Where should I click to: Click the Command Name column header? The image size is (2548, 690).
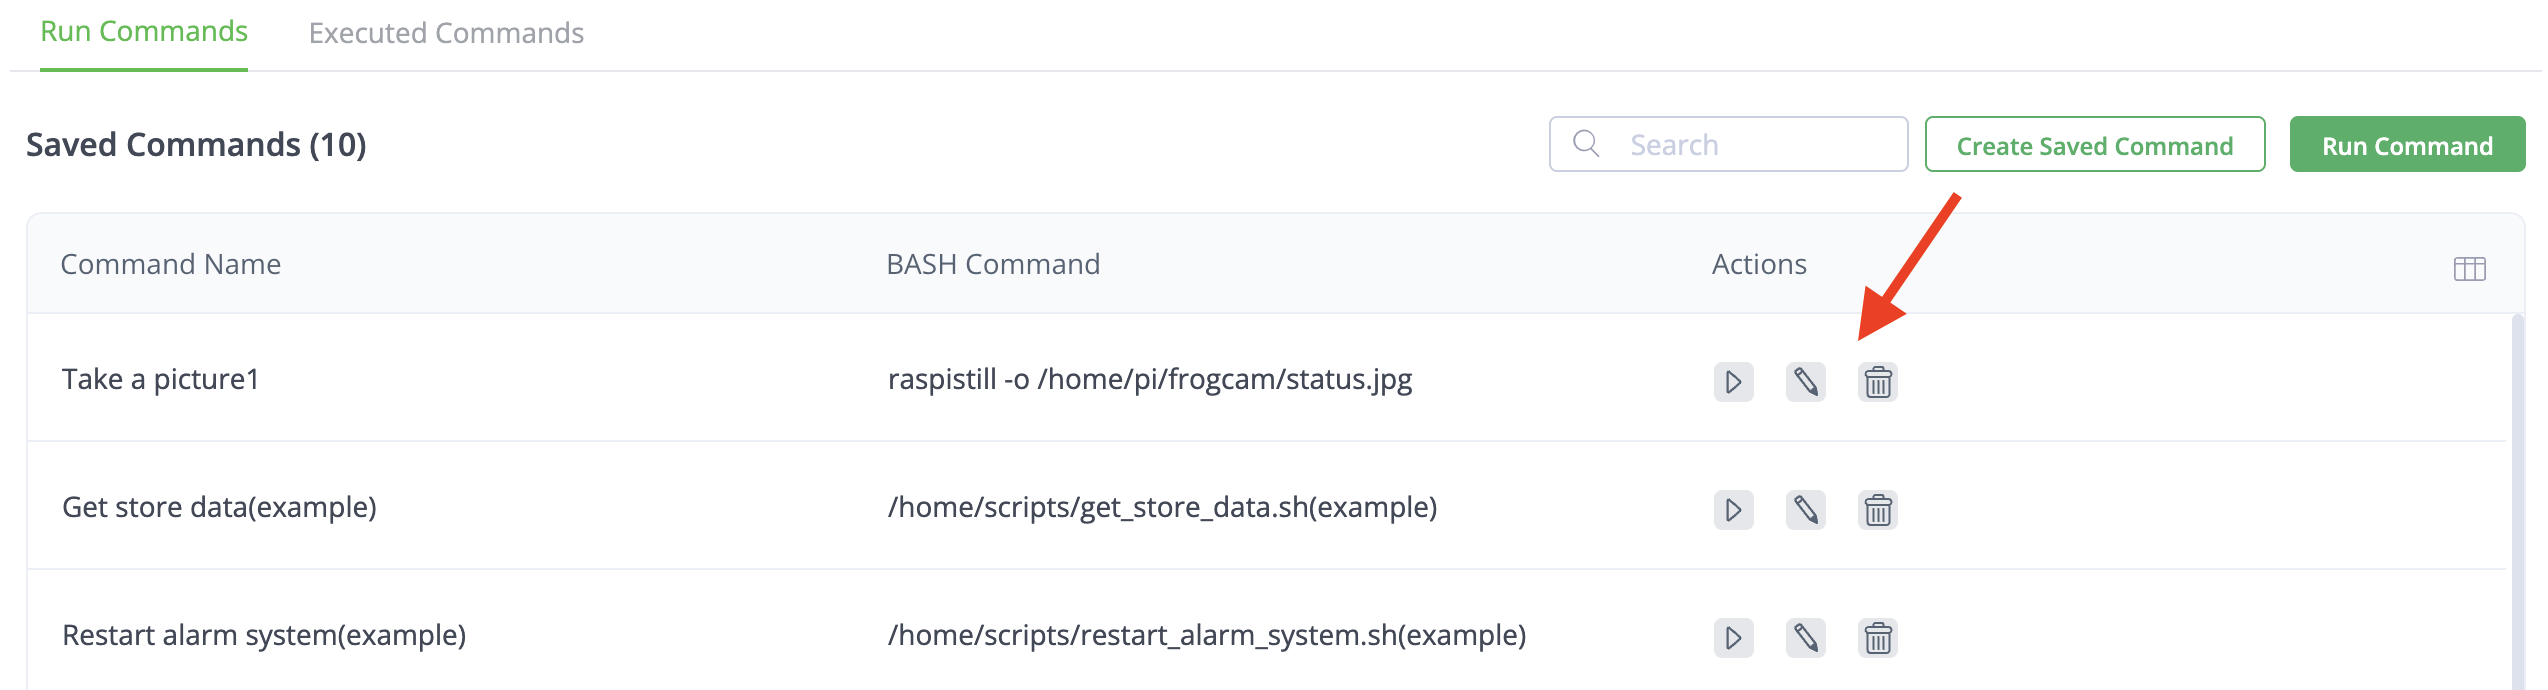(x=171, y=264)
